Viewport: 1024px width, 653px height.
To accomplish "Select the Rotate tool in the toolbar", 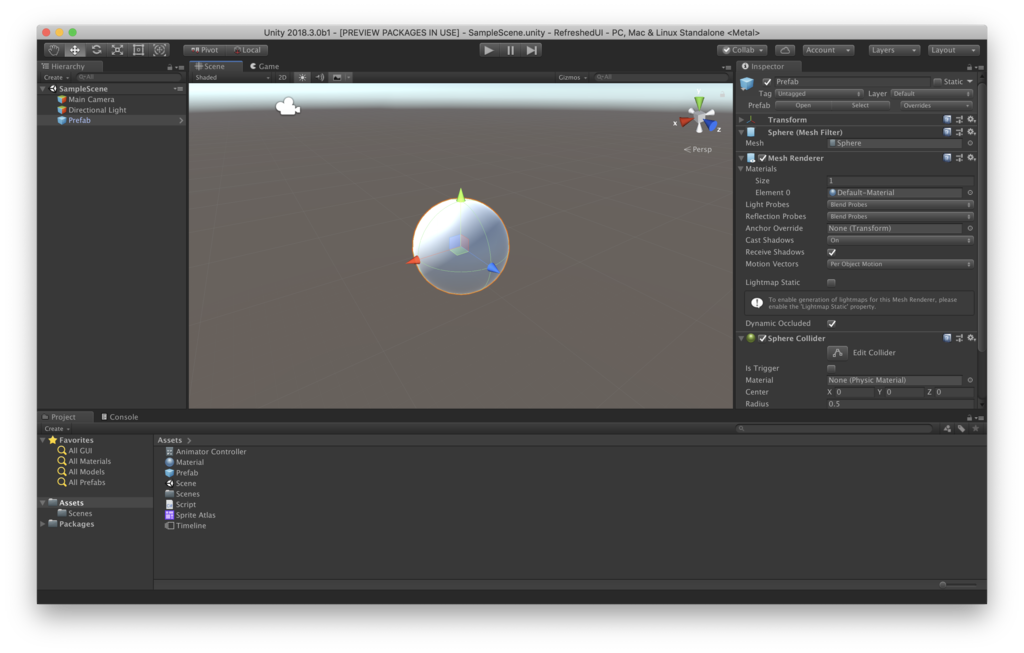I will [96, 50].
